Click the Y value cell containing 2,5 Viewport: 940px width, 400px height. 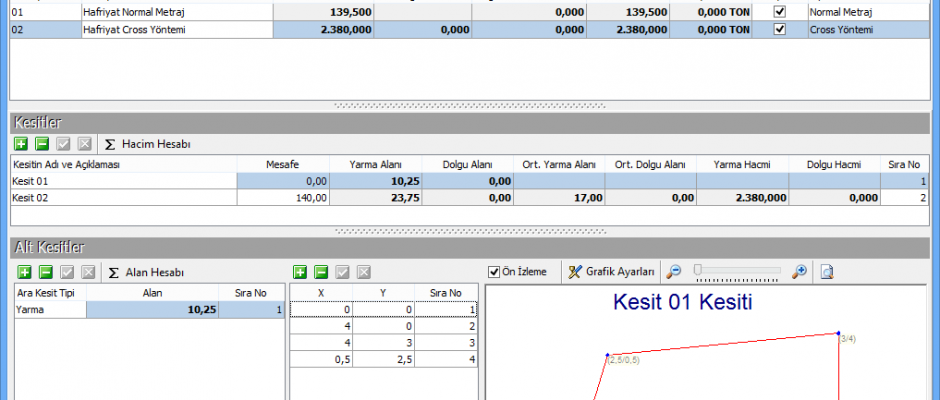coord(385,359)
